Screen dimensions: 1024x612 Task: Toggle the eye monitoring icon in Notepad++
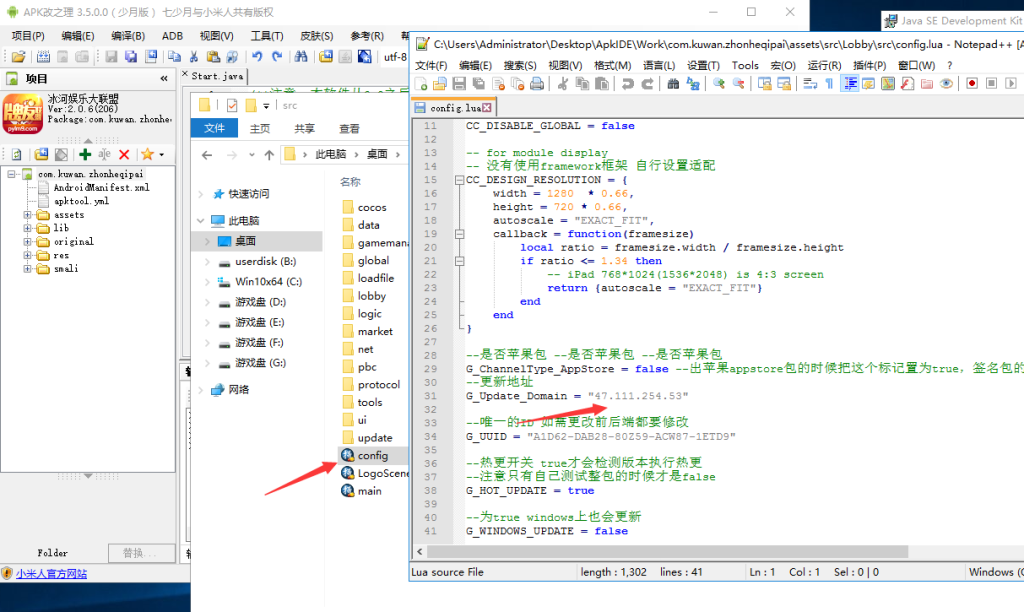coord(946,84)
